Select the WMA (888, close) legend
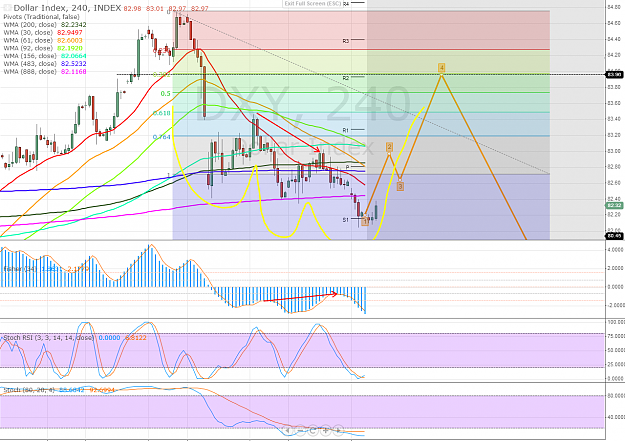This screenshot has height=441, width=625. coord(30,72)
